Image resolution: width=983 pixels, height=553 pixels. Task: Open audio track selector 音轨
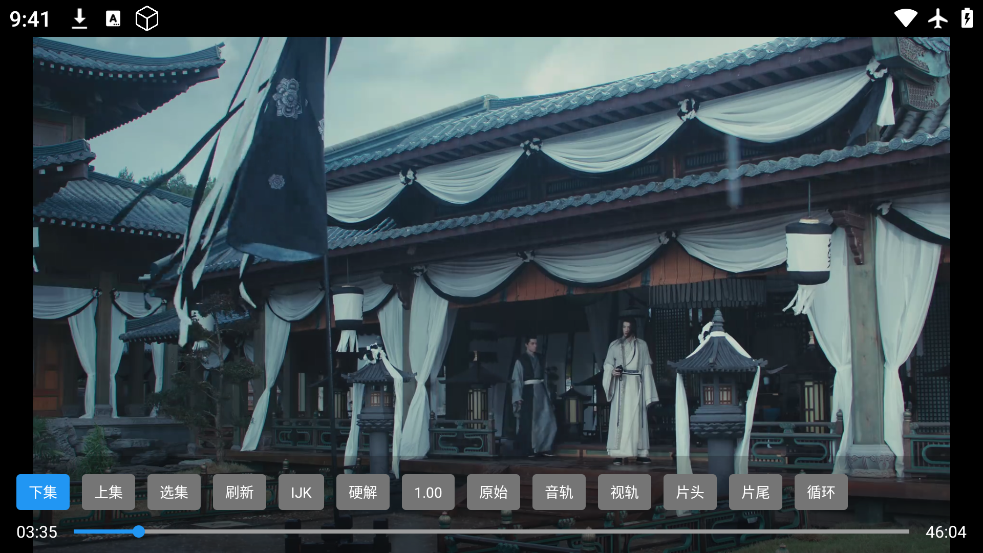pyautogui.click(x=559, y=492)
